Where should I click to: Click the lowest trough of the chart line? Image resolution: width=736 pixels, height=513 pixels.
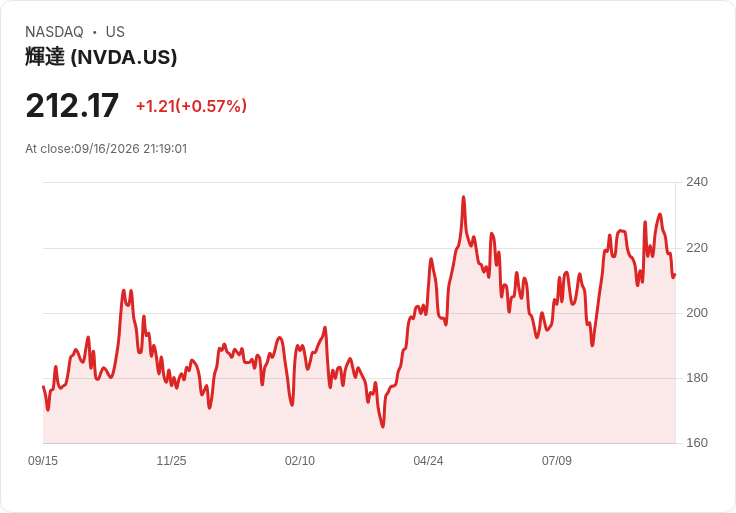[383, 426]
